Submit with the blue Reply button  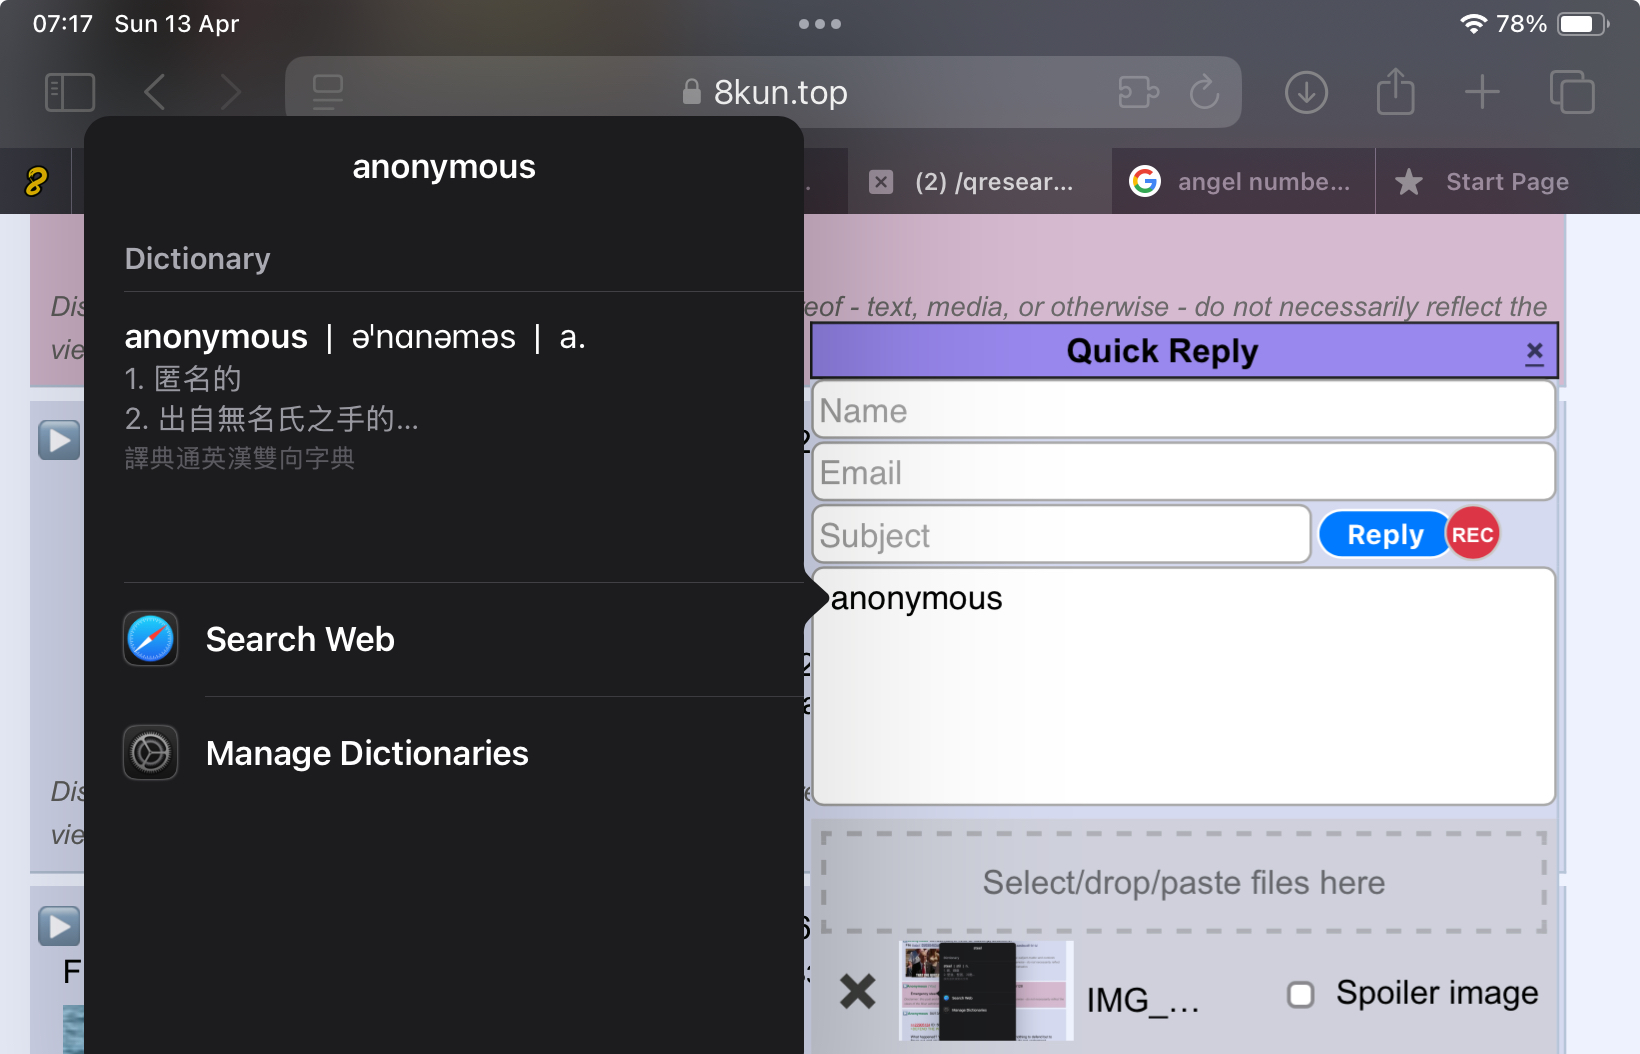[x=1385, y=535]
